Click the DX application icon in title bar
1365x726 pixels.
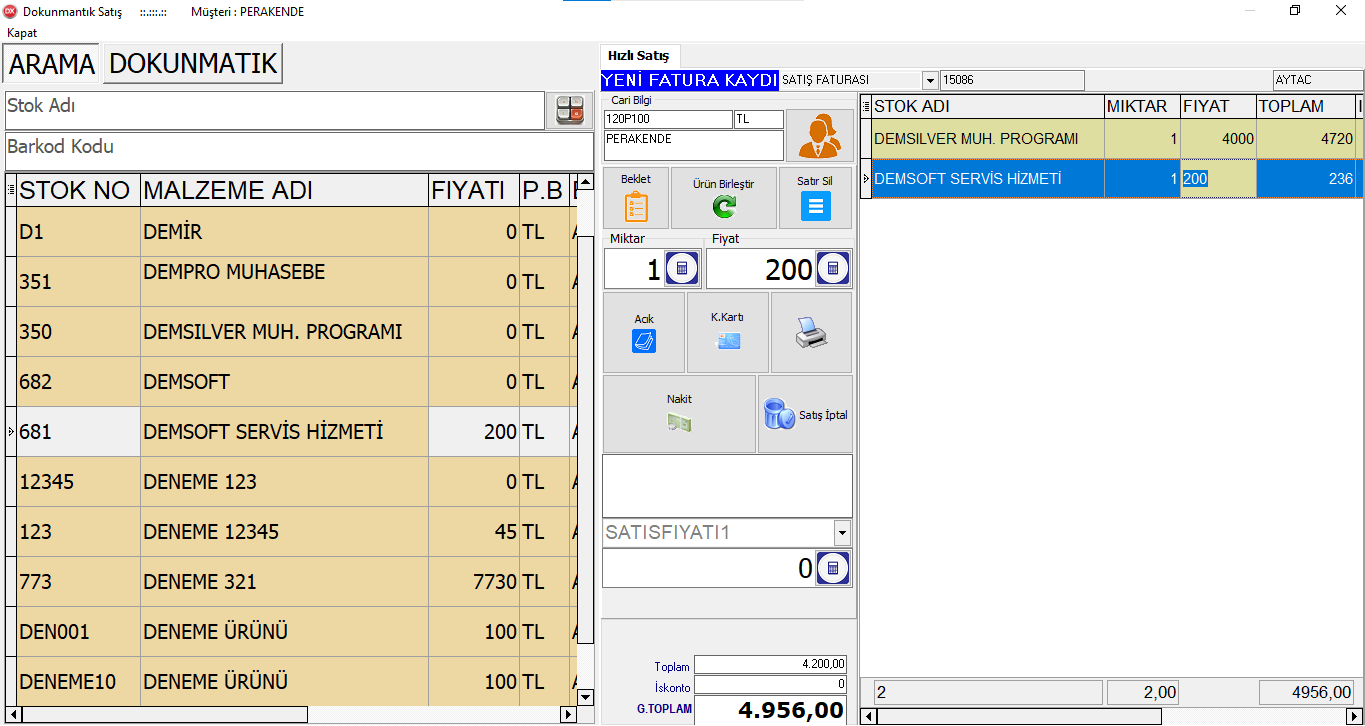click(x=11, y=11)
